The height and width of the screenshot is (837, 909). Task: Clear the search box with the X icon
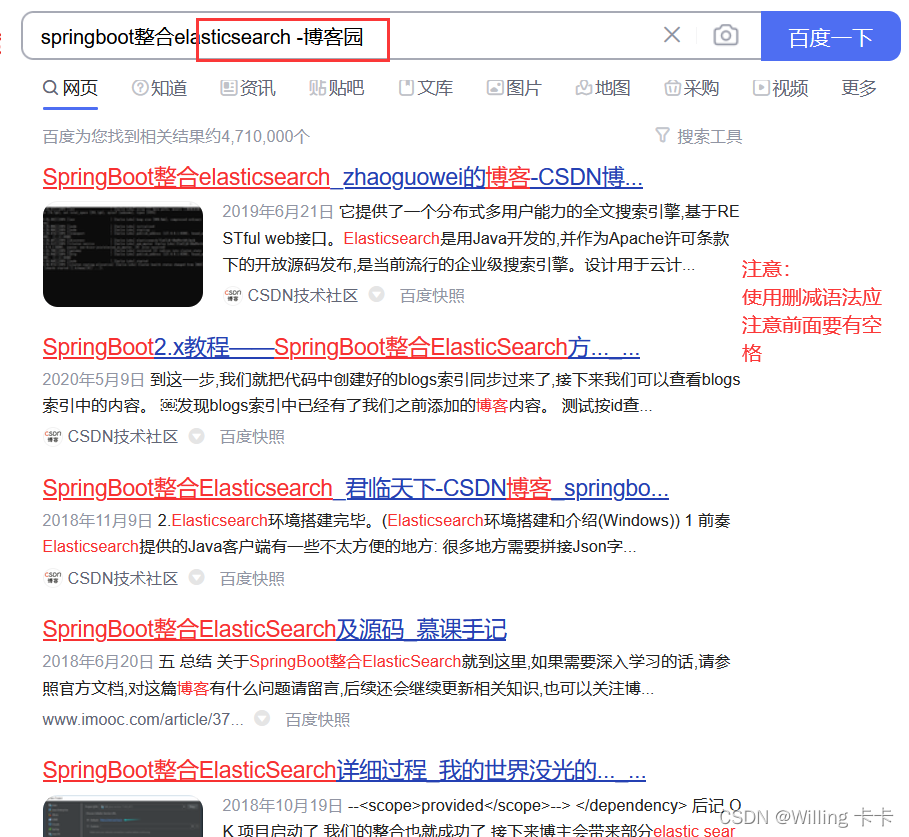tap(672, 35)
